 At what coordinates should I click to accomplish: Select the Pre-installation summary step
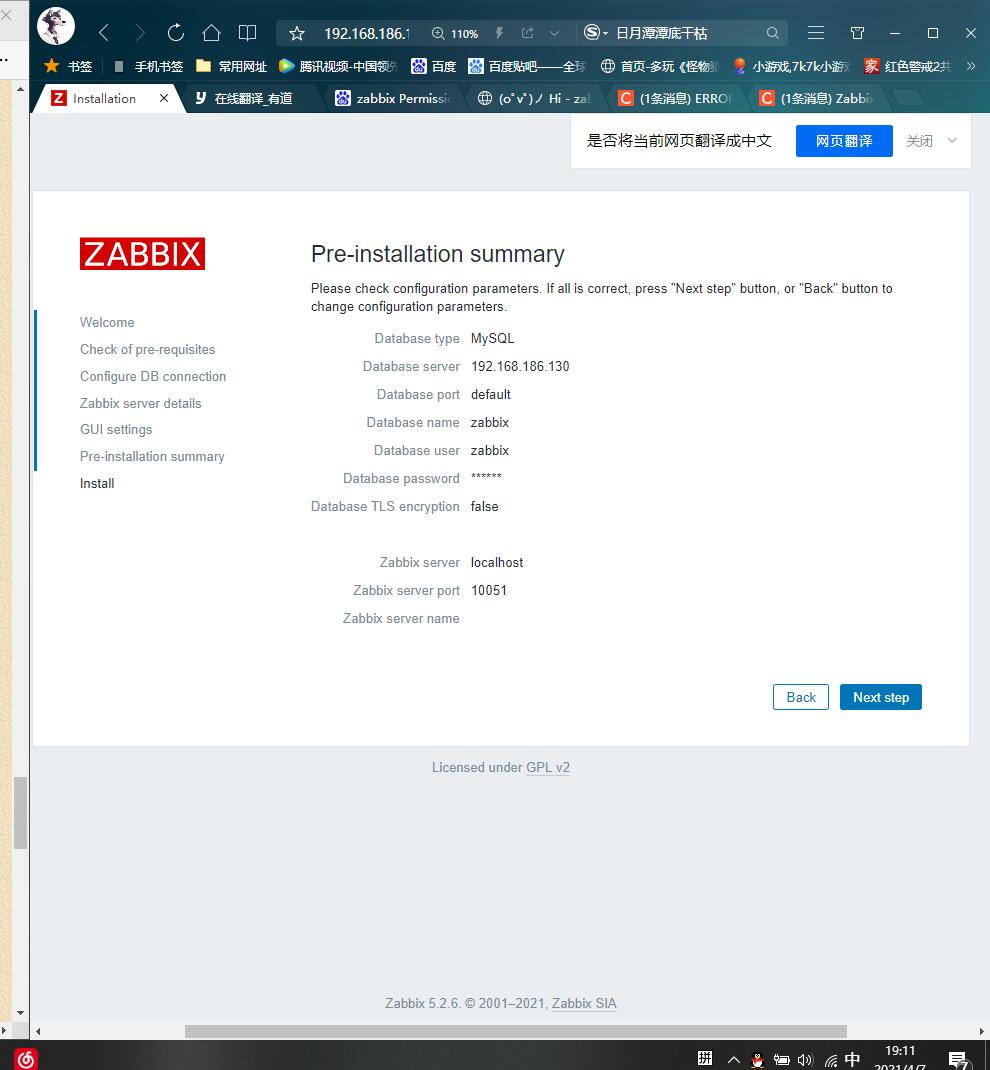point(152,457)
